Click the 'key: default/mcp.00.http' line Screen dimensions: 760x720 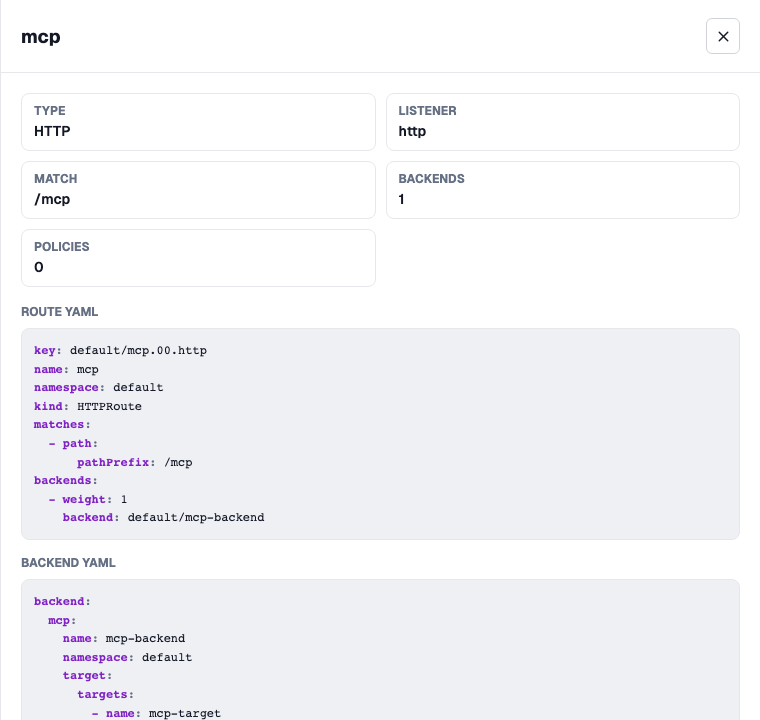tap(120, 351)
